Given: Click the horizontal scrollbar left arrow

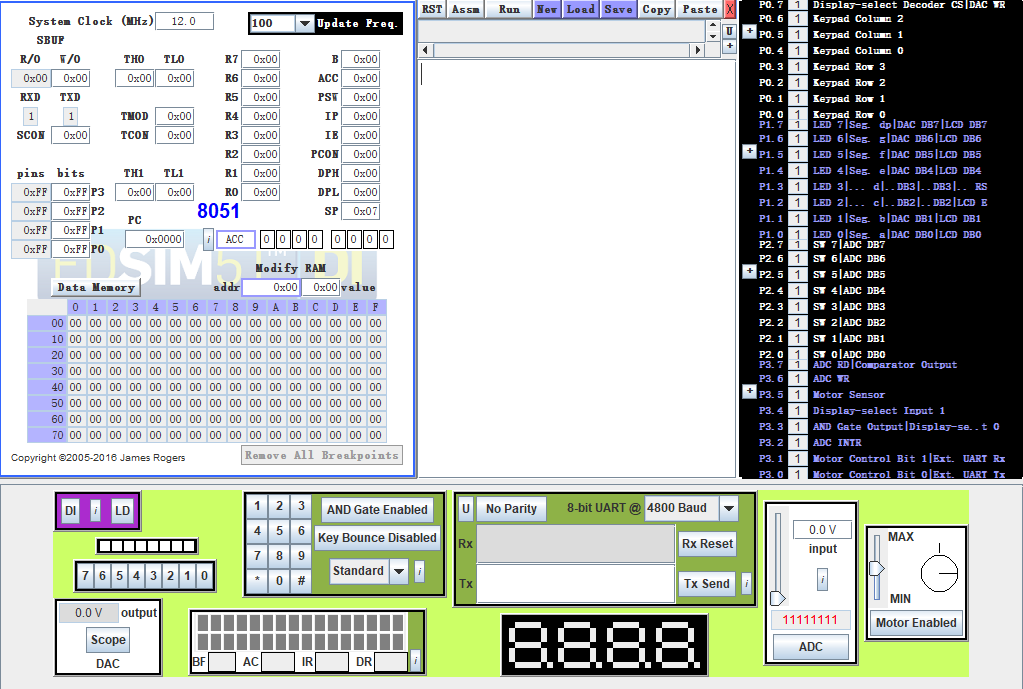Looking at the screenshot, I should (x=425, y=50).
